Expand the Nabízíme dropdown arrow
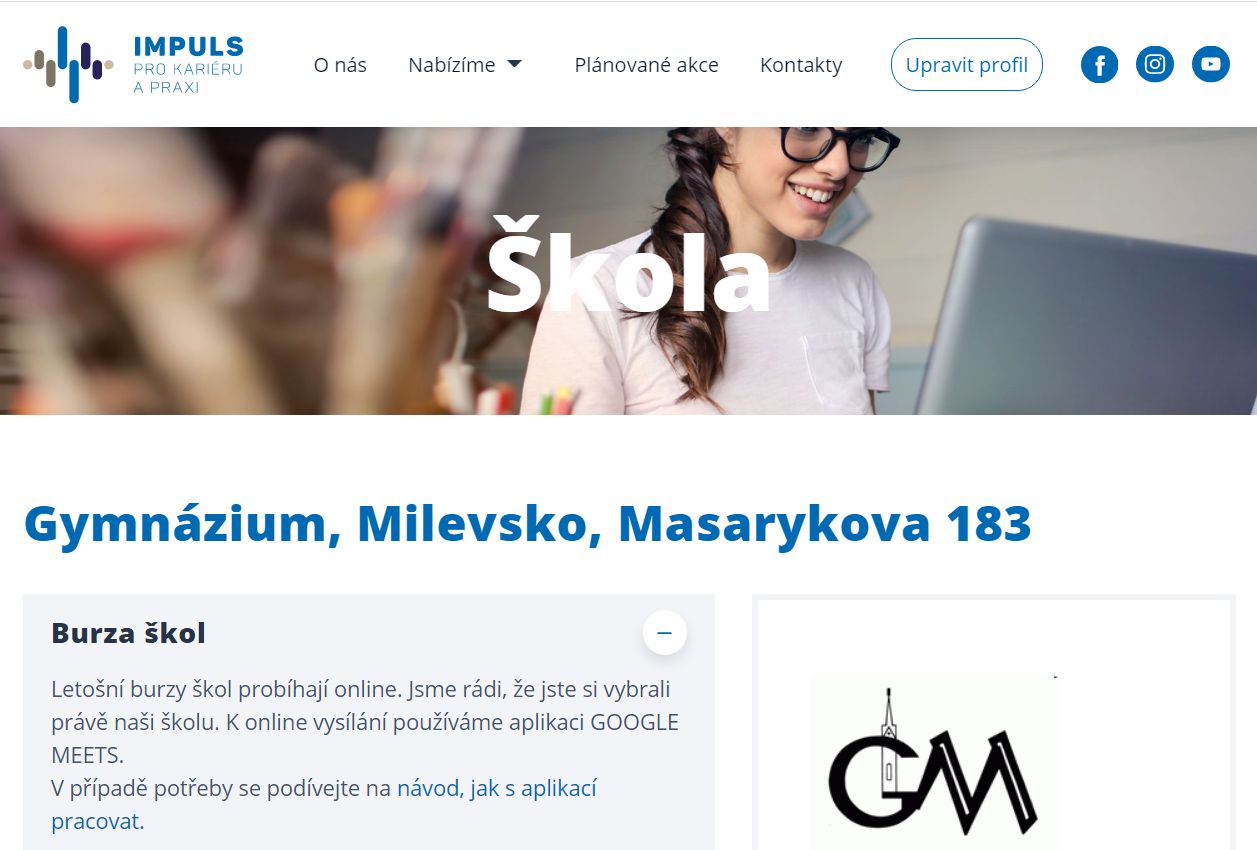Viewport: 1257px width, 850px height. pyautogui.click(x=515, y=64)
